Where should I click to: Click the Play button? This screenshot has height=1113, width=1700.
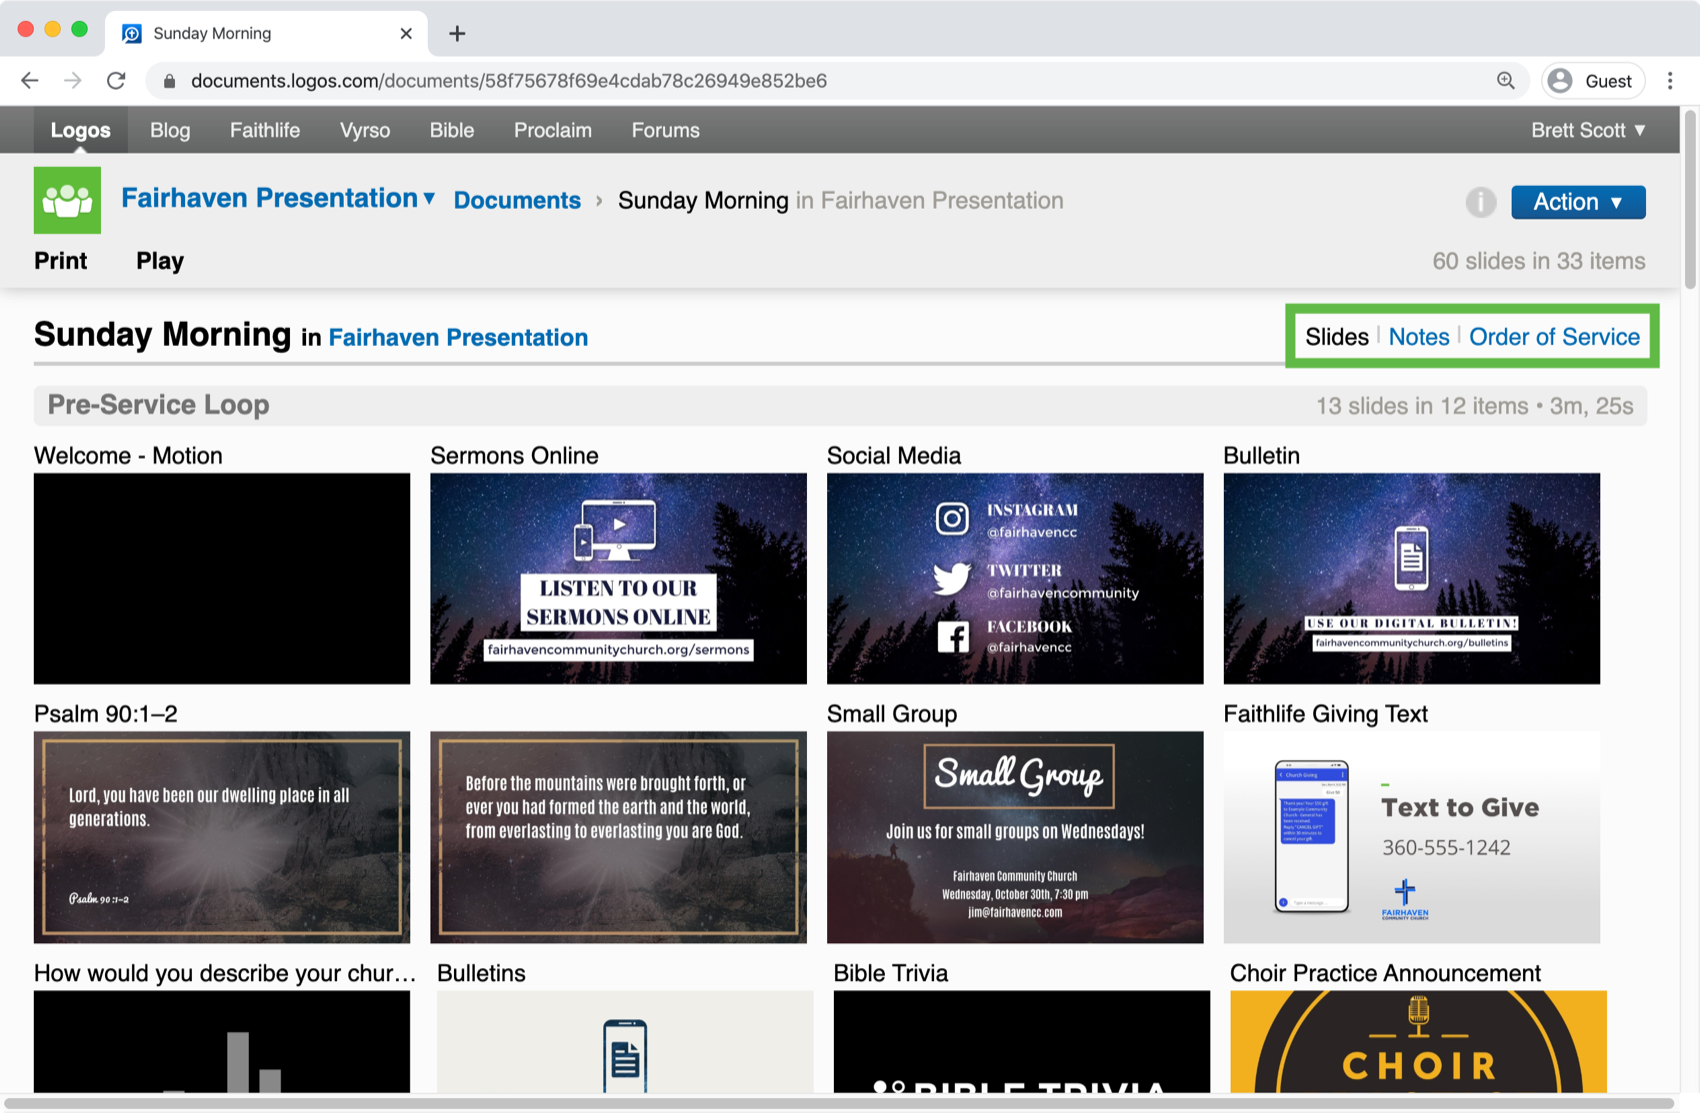[160, 261]
